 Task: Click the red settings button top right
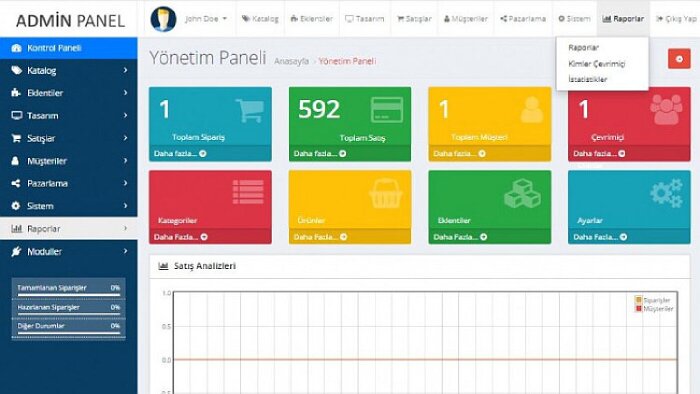(679, 59)
